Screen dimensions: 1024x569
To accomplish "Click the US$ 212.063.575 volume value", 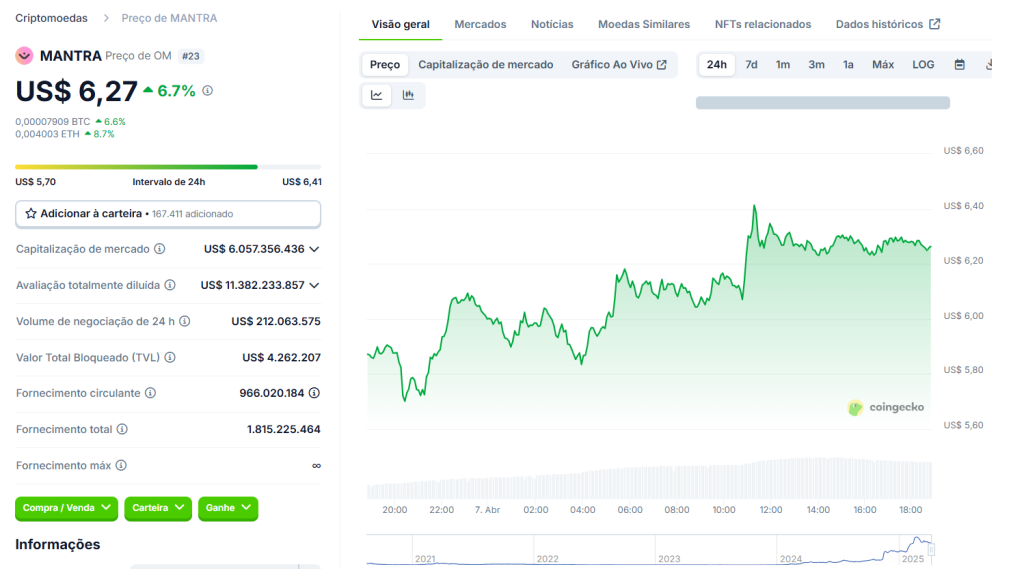I will (276, 321).
